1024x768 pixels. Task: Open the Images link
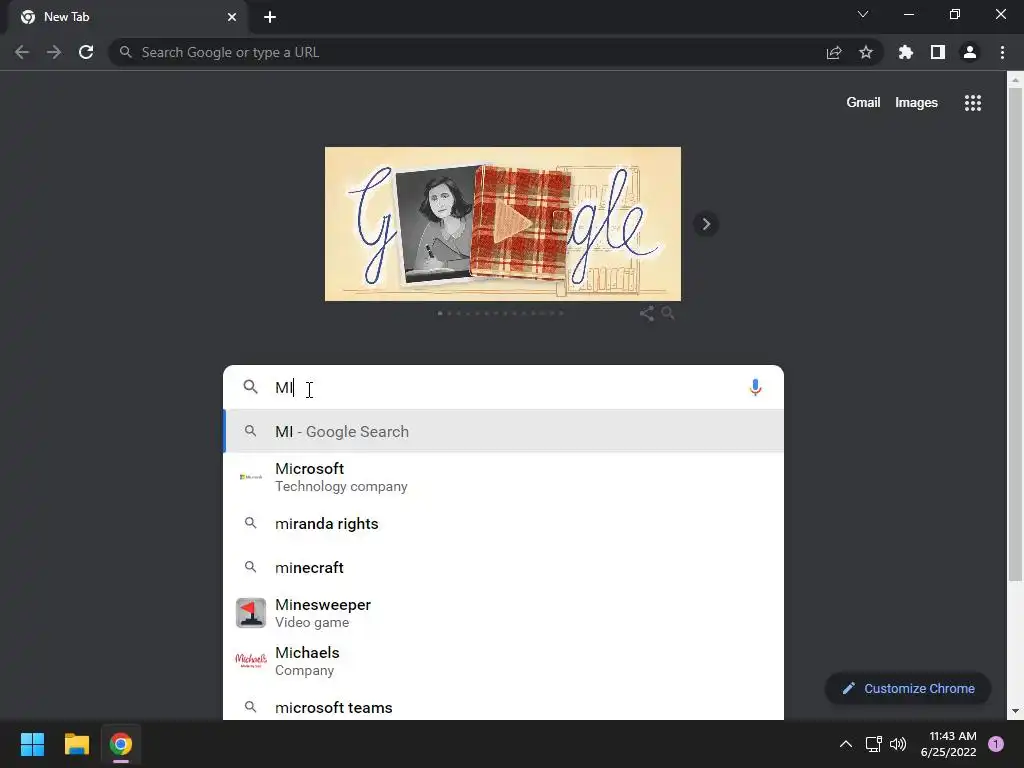(x=916, y=103)
